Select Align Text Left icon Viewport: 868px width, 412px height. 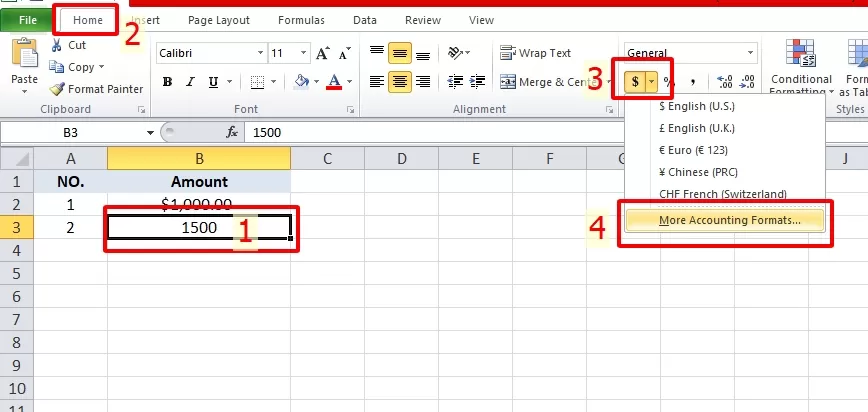click(x=377, y=82)
